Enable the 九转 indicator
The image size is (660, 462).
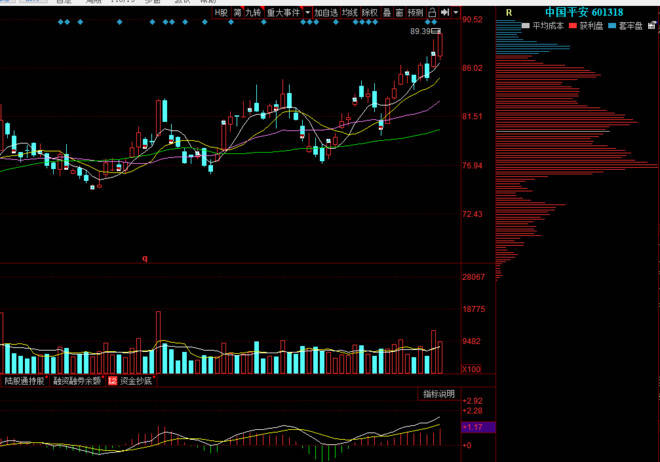[253, 12]
